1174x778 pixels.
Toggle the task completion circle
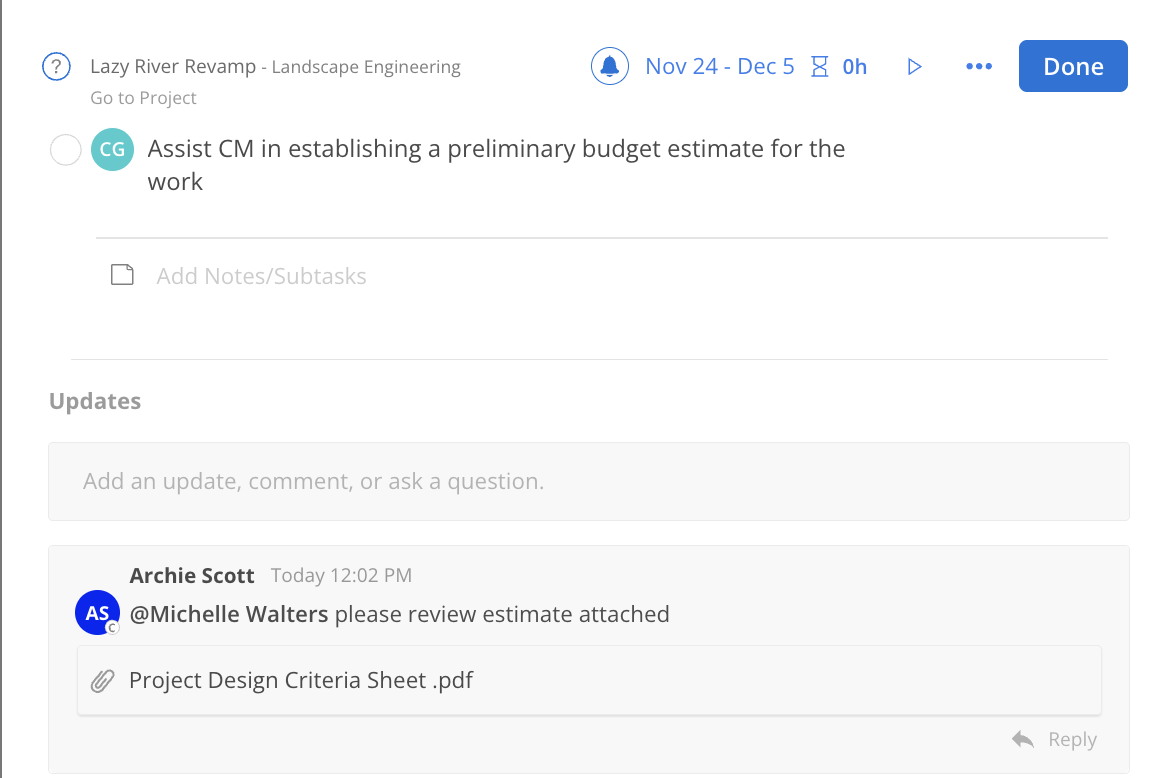click(x=65, y=151)
